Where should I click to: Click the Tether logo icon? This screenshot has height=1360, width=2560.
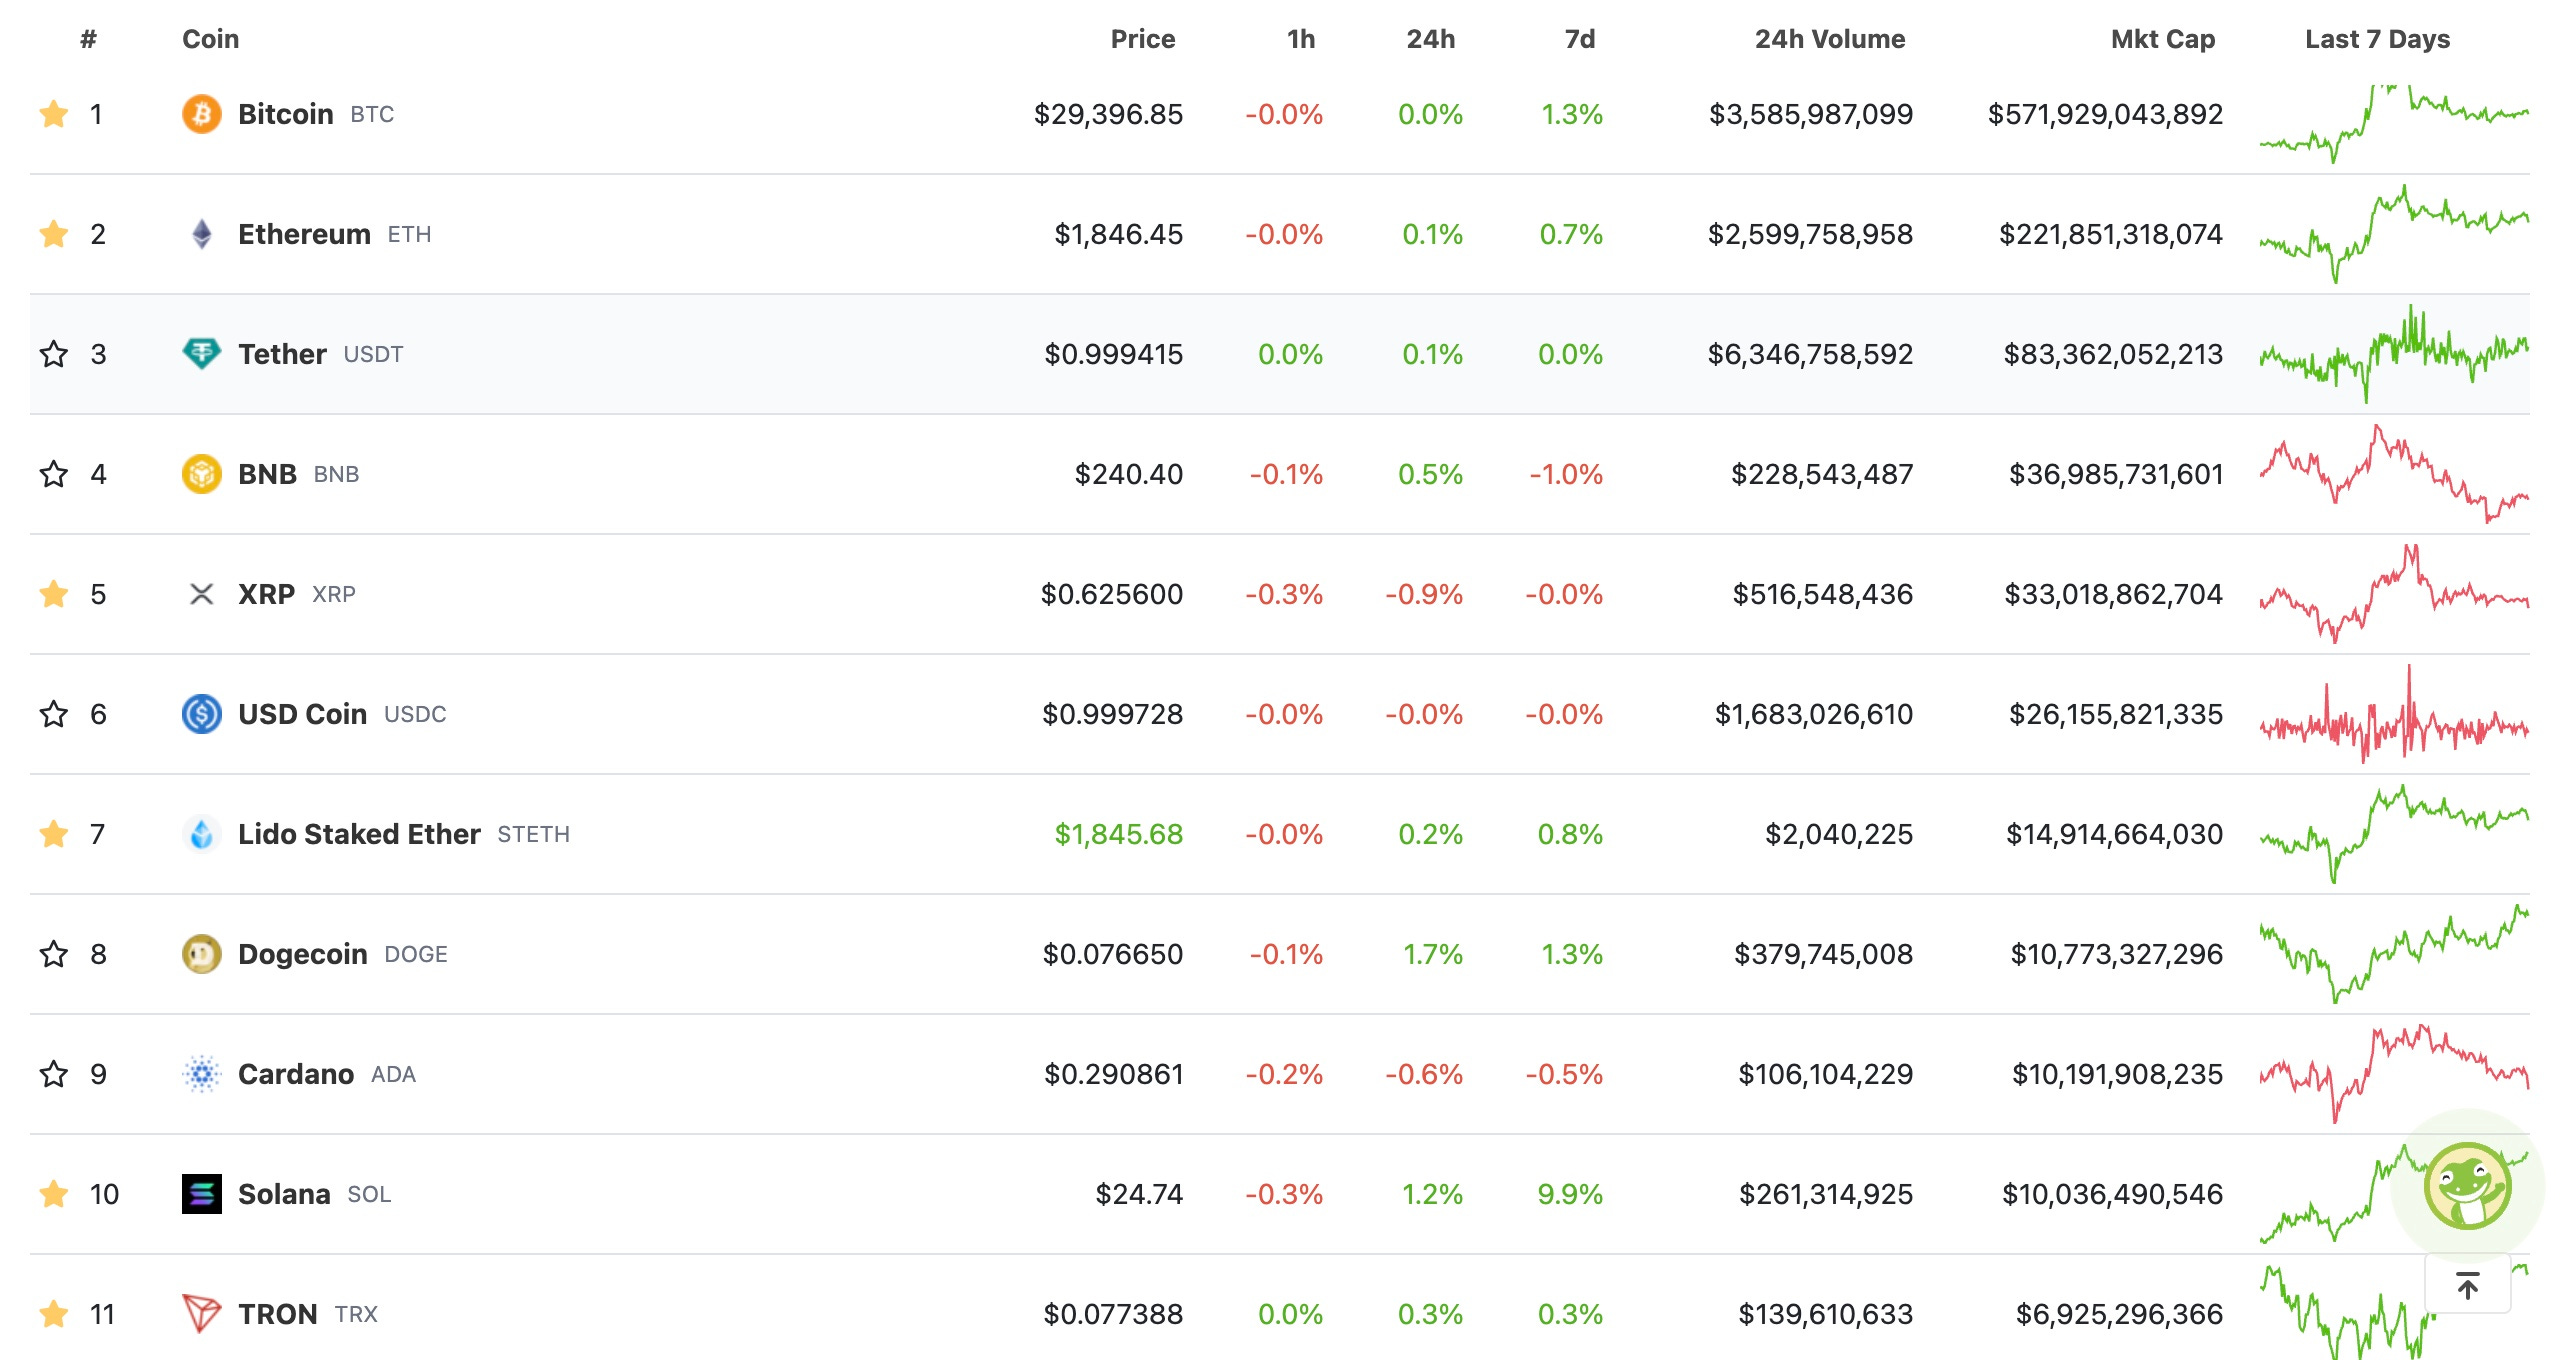202,354
